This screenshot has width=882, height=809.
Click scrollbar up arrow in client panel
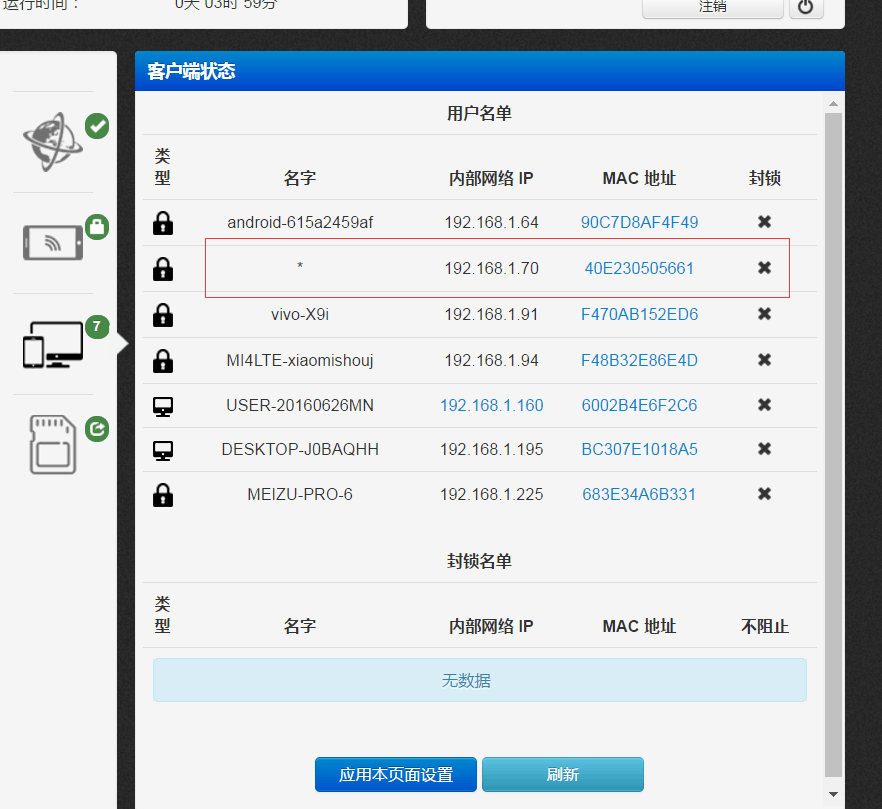coord(834,104)
